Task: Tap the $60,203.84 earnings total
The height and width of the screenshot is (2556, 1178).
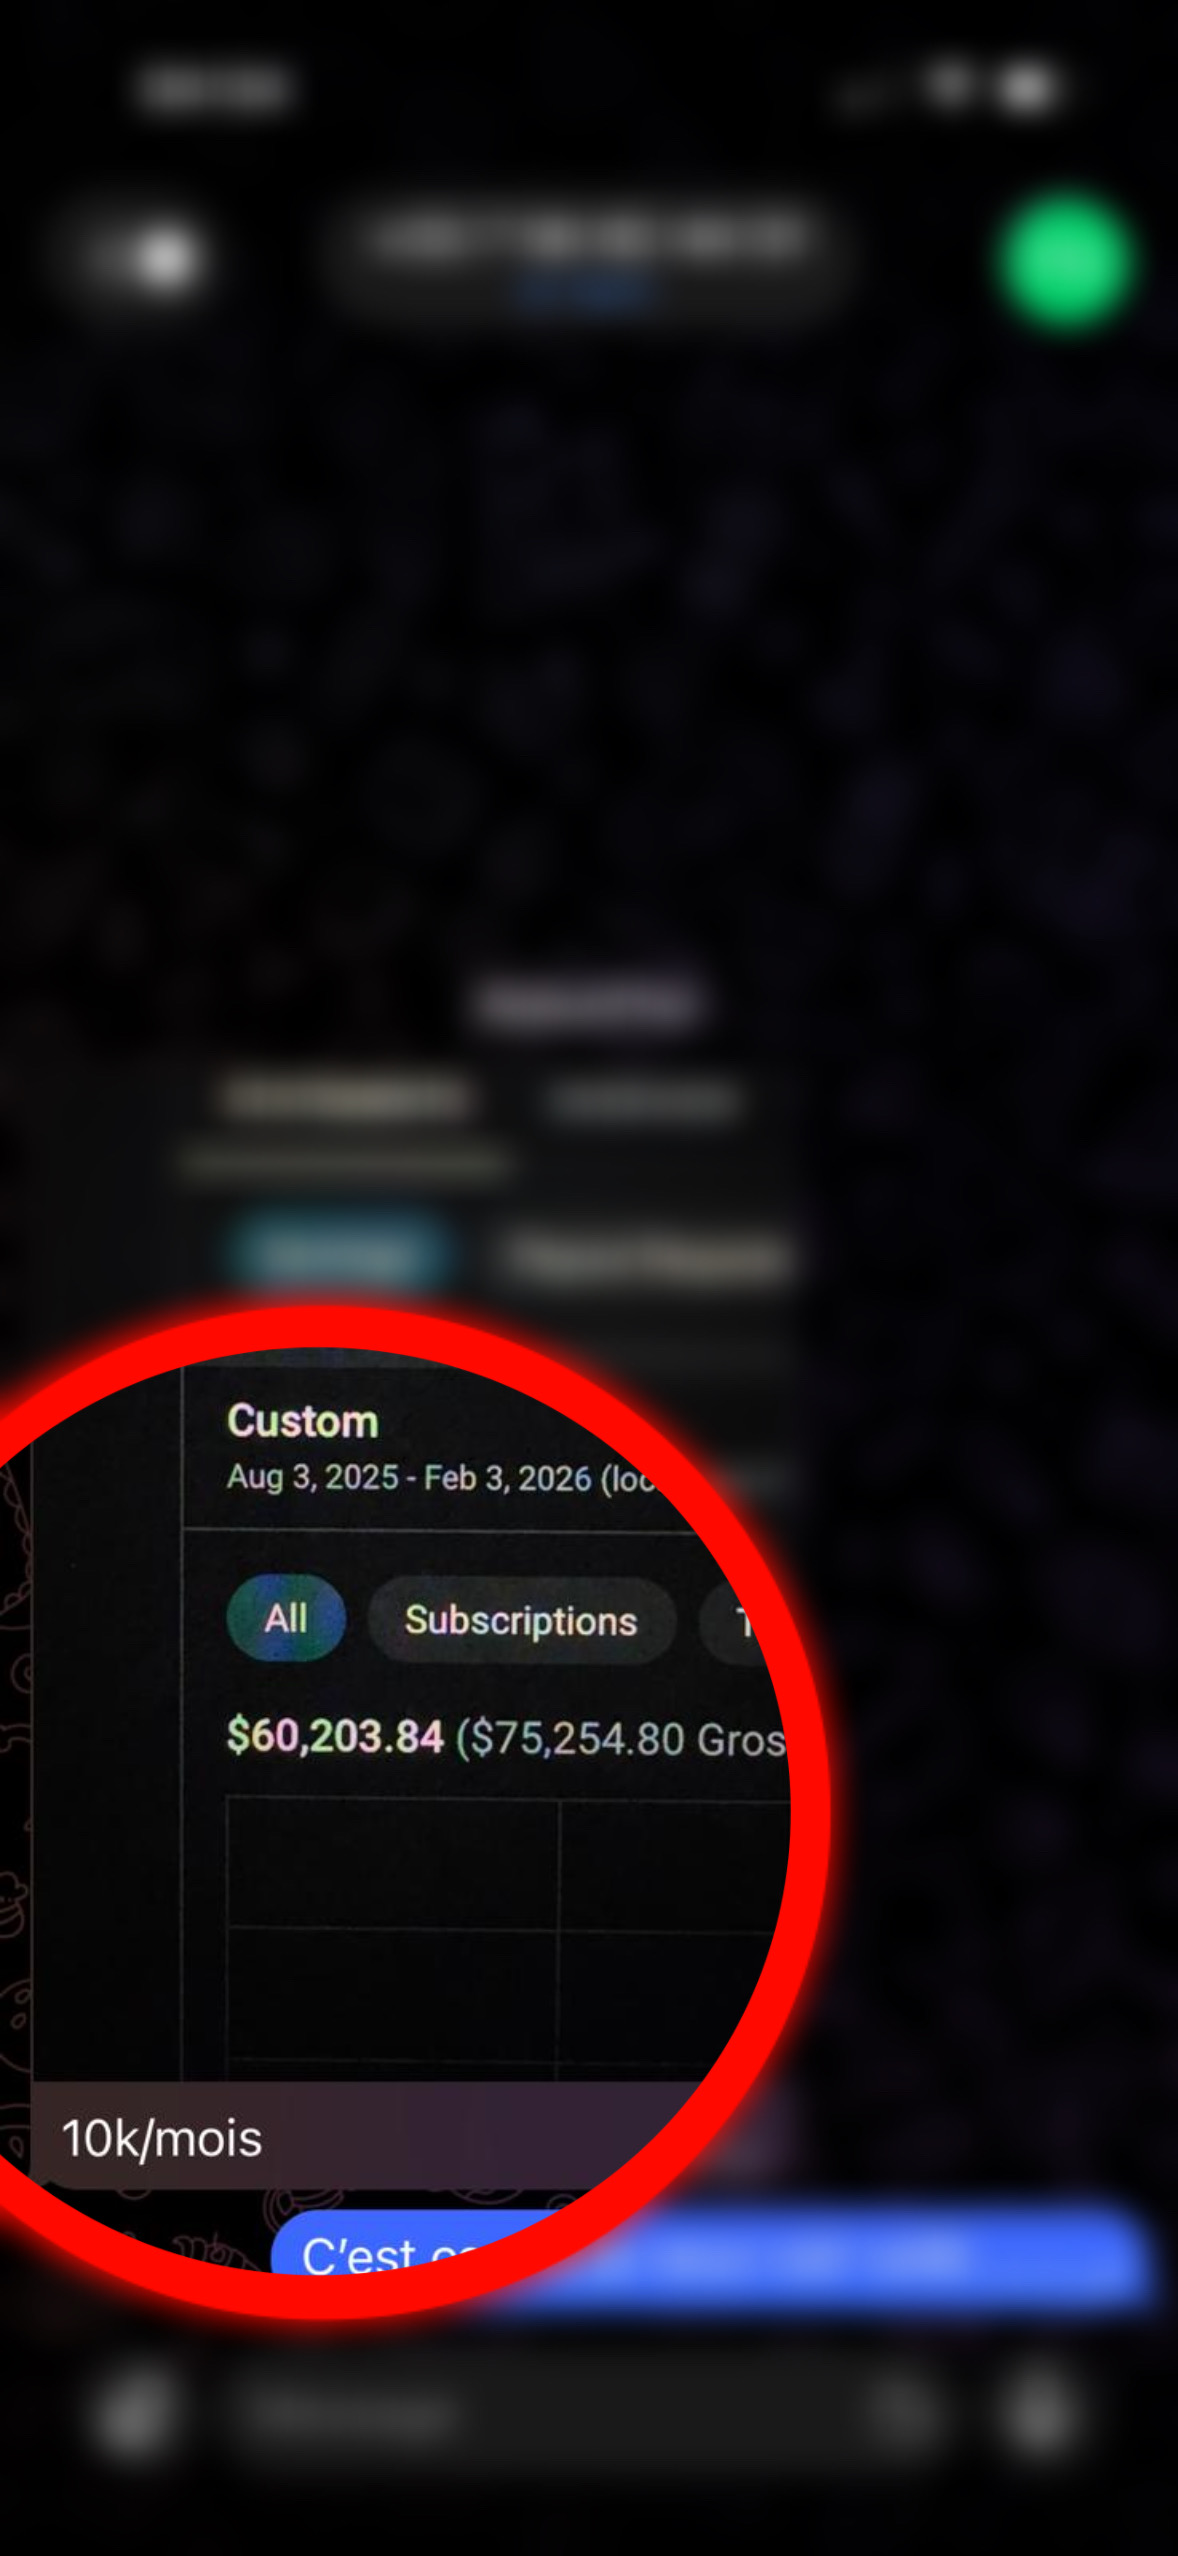Action: click(335, 1736)
